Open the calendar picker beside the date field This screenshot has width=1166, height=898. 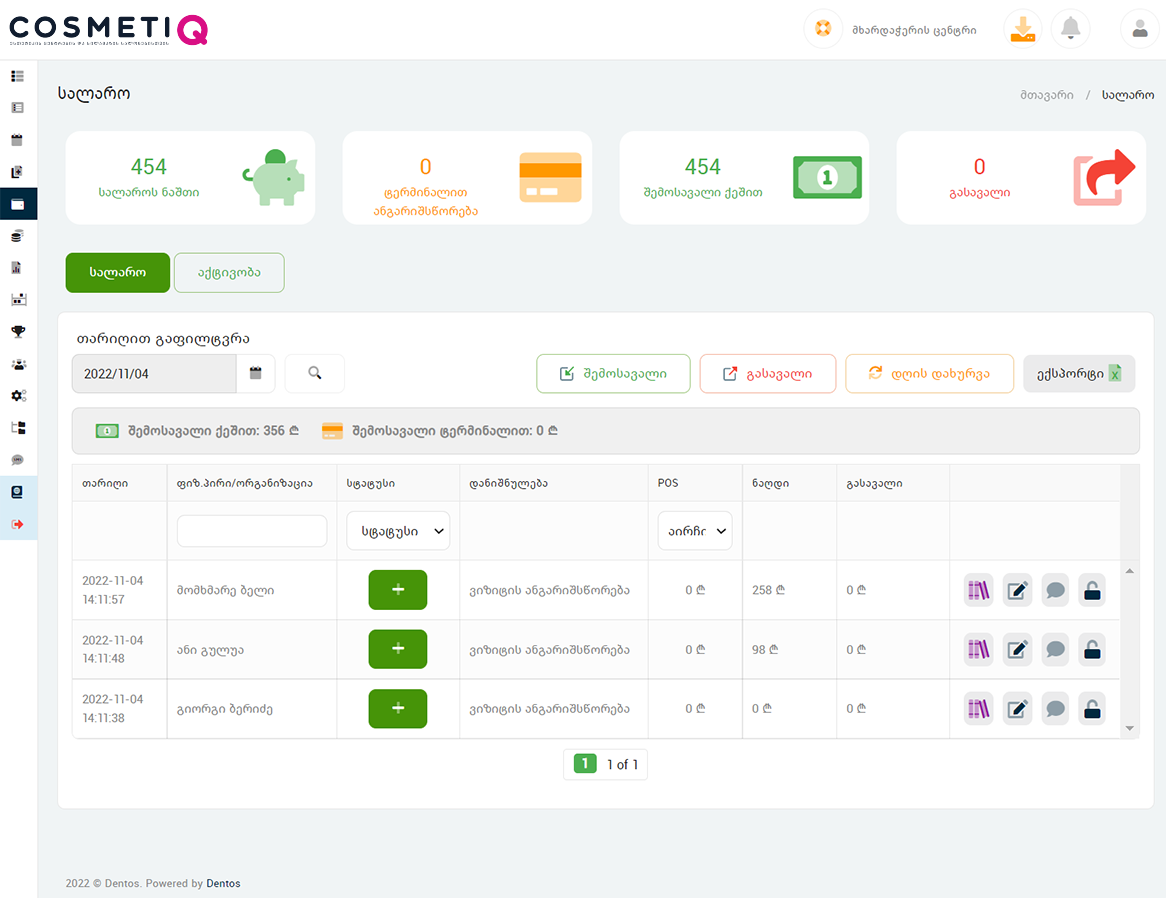pos(255,373)
